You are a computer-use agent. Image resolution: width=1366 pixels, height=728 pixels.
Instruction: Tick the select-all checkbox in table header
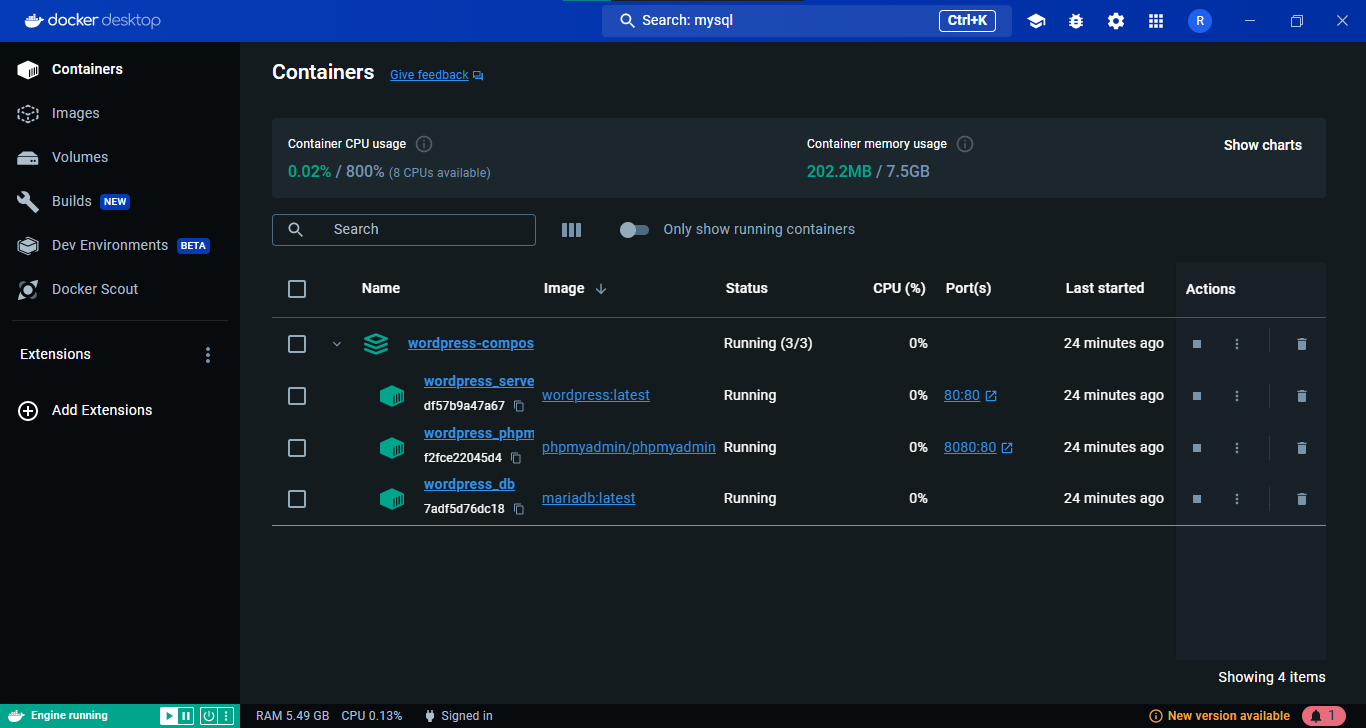pos(297,289)
